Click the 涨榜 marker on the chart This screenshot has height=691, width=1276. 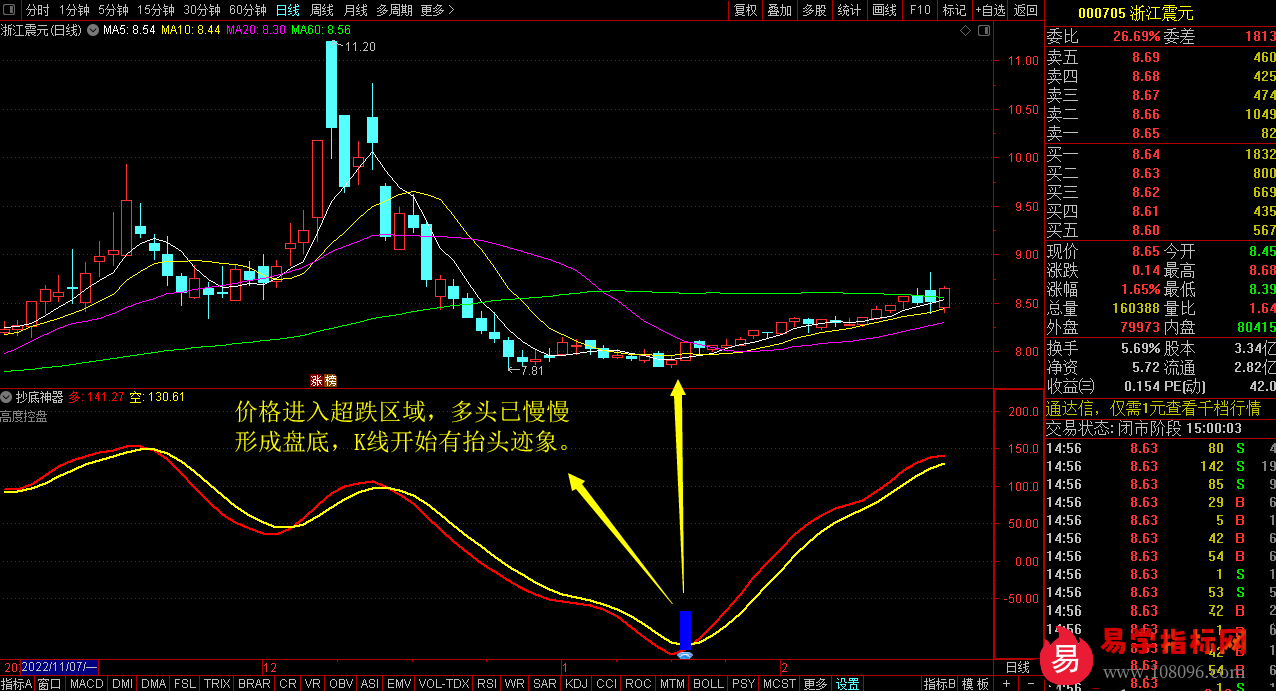coord(323,380)
